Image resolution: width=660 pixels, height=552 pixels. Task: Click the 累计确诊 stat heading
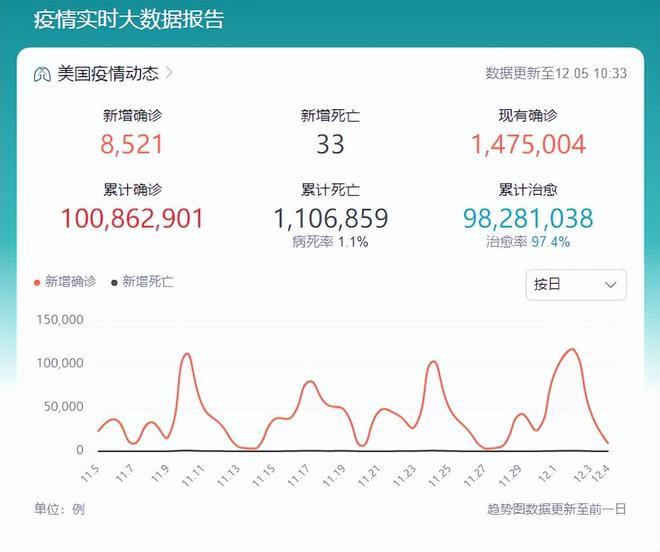coord(133,189)
